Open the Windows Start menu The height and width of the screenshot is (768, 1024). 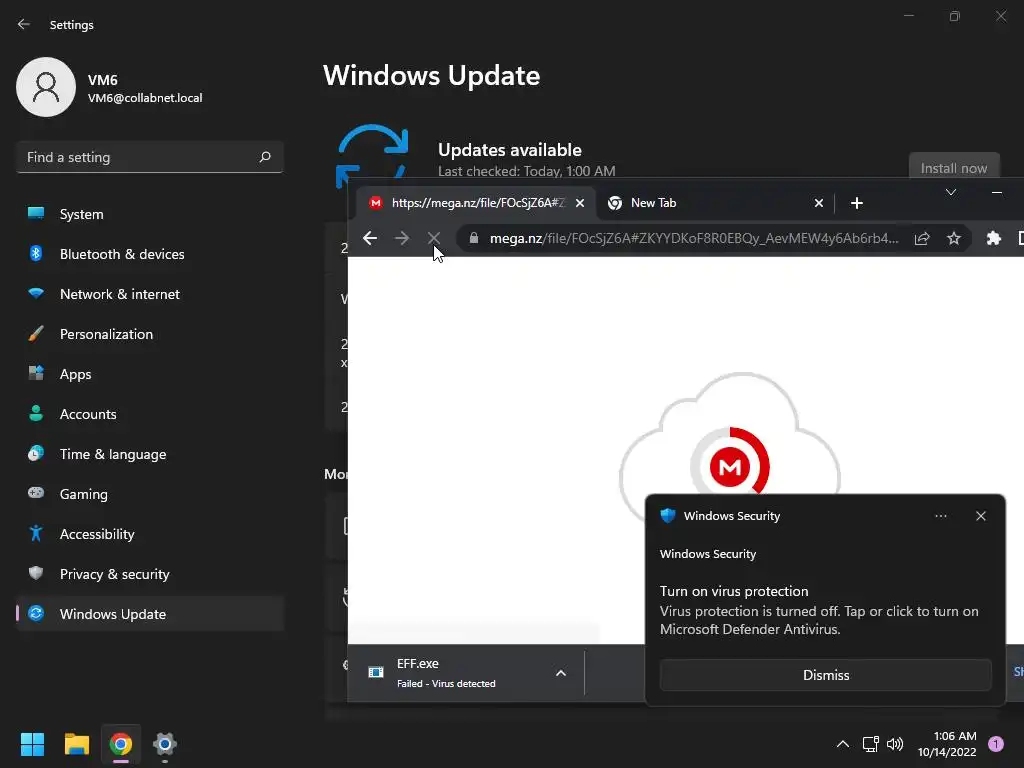click(x=33, y=744)
